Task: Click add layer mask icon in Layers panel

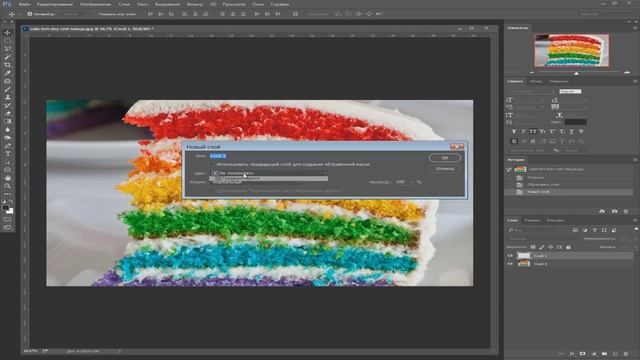Action: 582,354
